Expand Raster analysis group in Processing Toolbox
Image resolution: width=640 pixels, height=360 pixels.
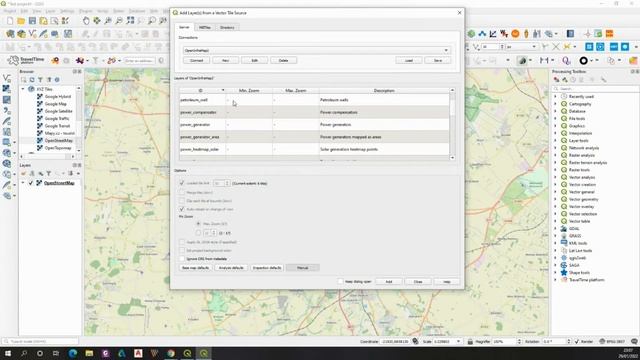click(x=555, y=156)
